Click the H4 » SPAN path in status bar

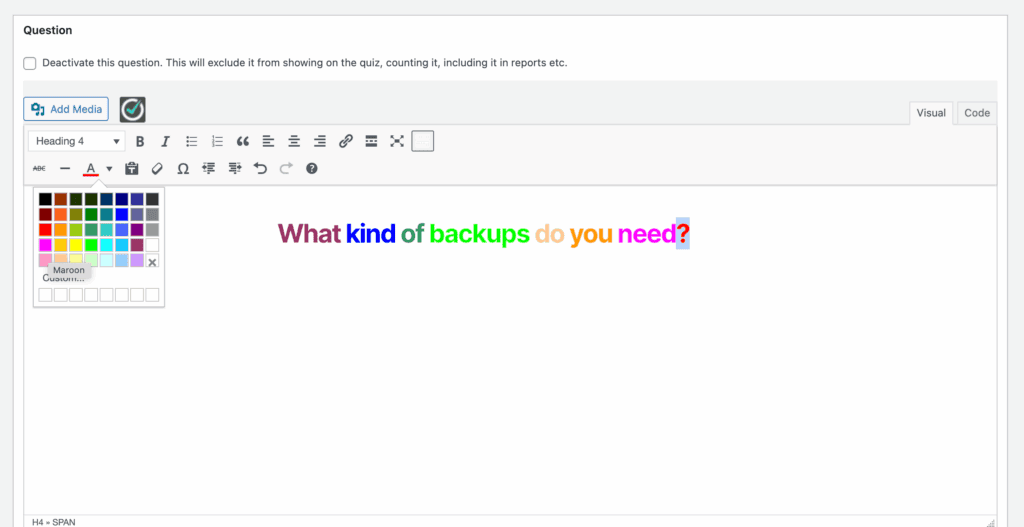tap(53, 522)
